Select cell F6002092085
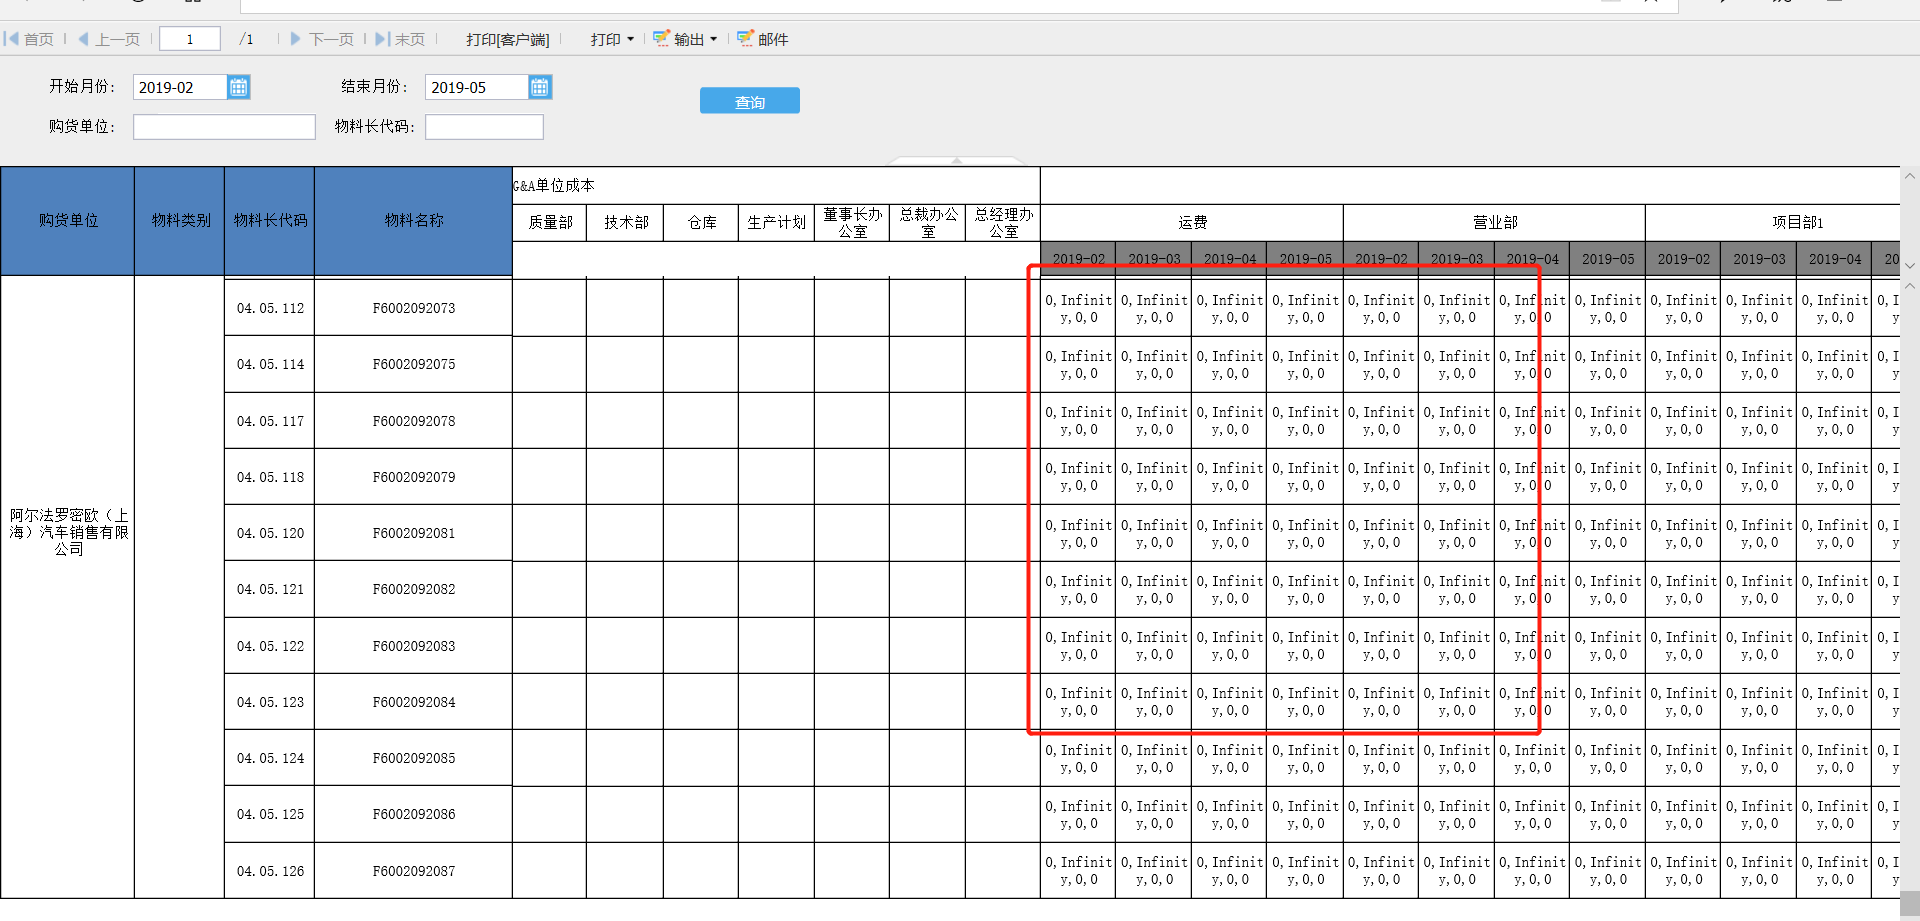1920x921 pixels. [x=413, y=758]
